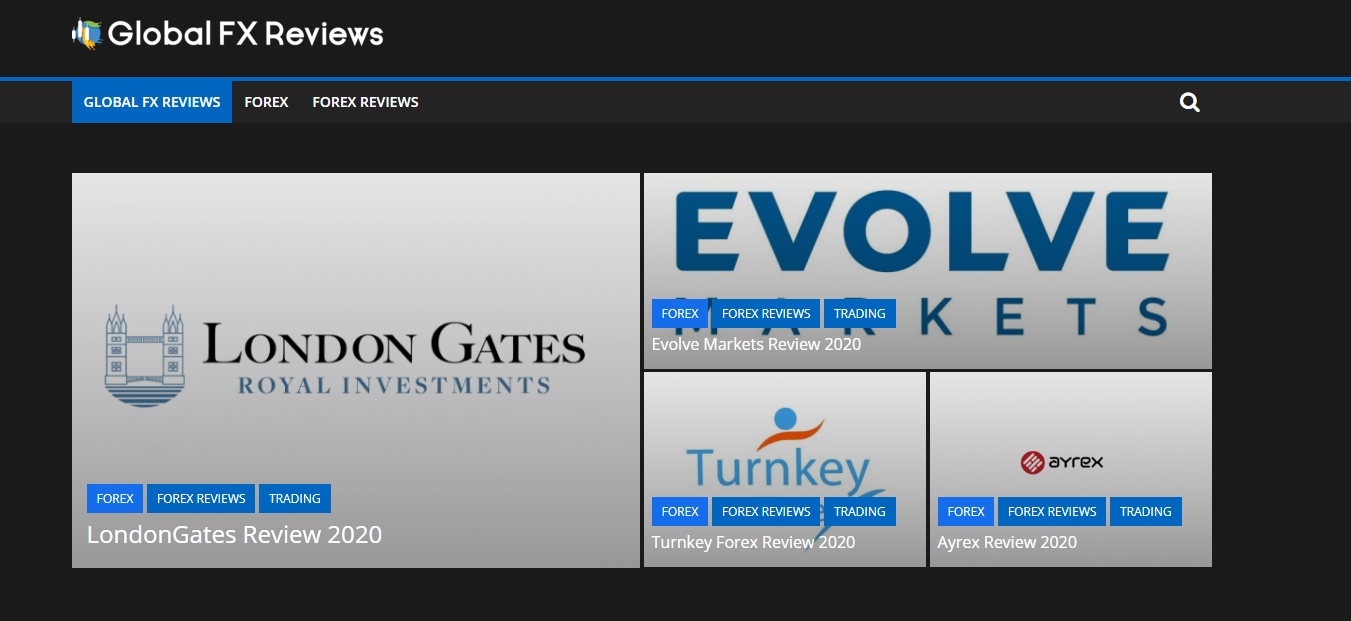Click FOREX REVIEWS tag on Evolve Markets card
Image resolution: width=1351 pixels, height=621 pixels.
[766, 313]
